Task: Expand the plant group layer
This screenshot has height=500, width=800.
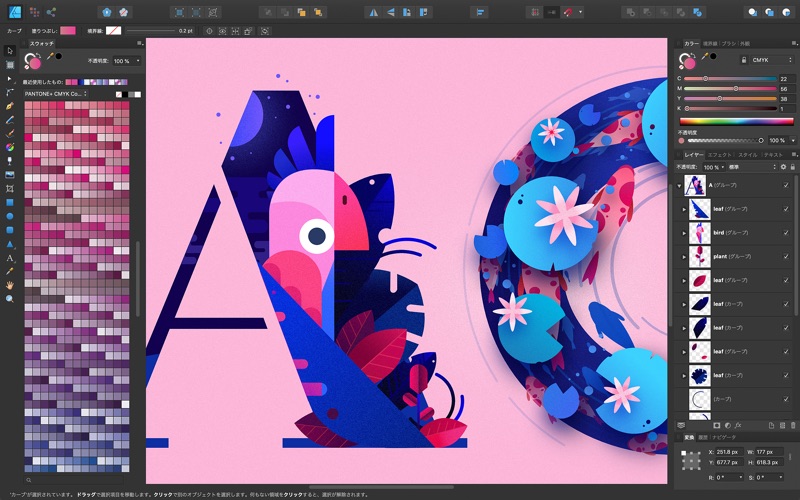Action: (x=685, y=257)
